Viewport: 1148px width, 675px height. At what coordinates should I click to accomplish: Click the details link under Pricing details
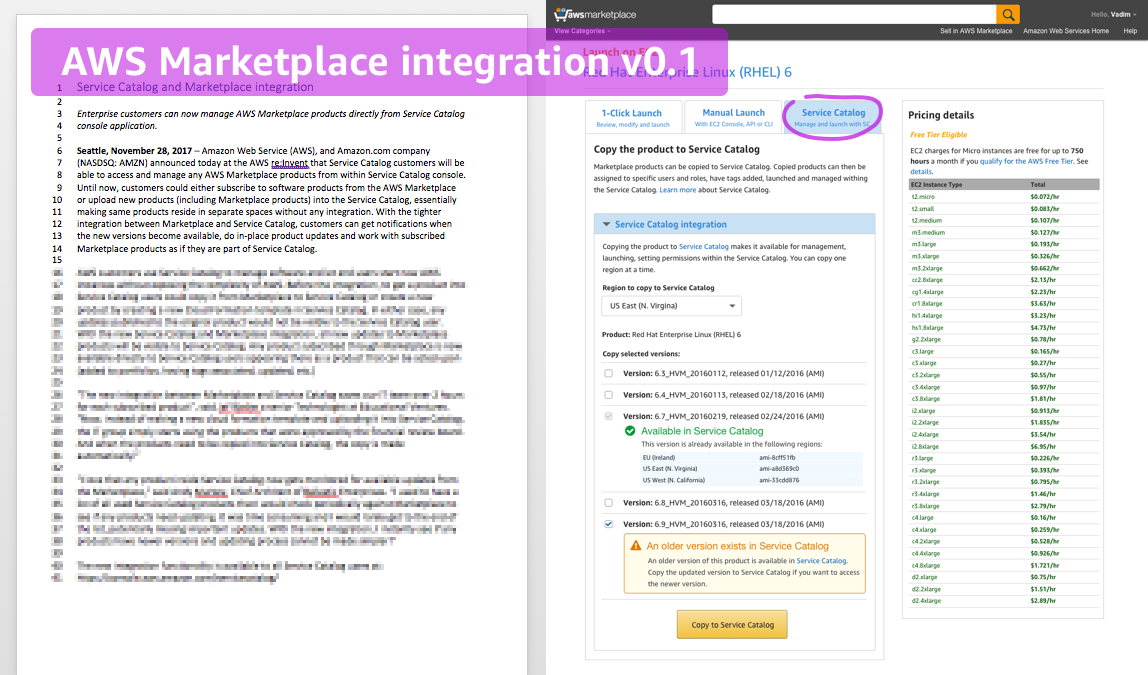click(x=922, y=171)
